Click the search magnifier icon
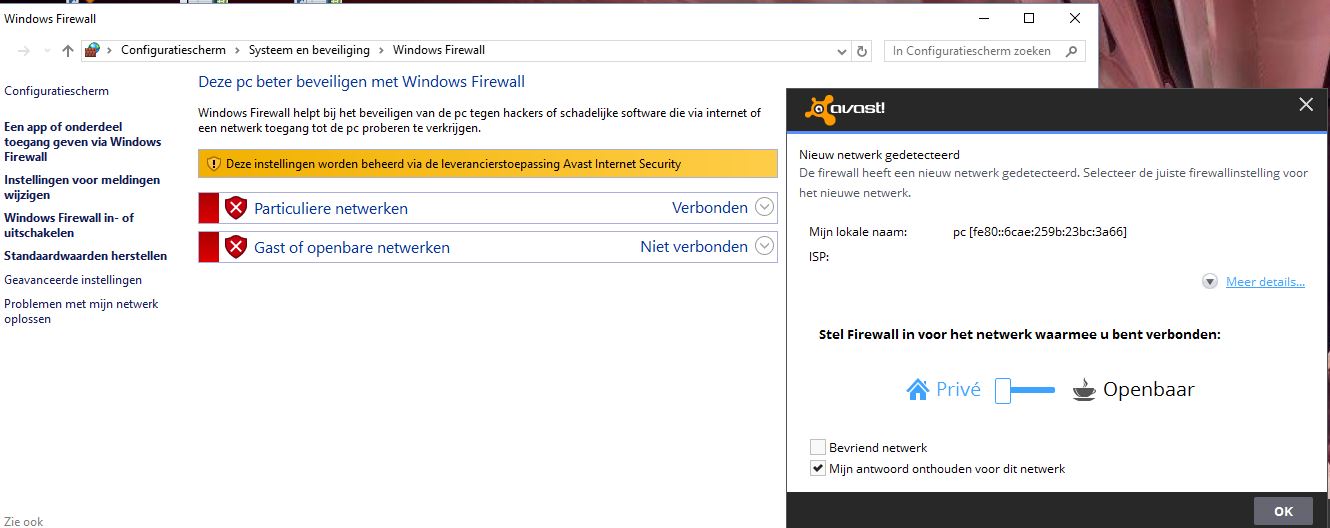This screenshot has width=1330, height=528. (x=1072, y=51)
